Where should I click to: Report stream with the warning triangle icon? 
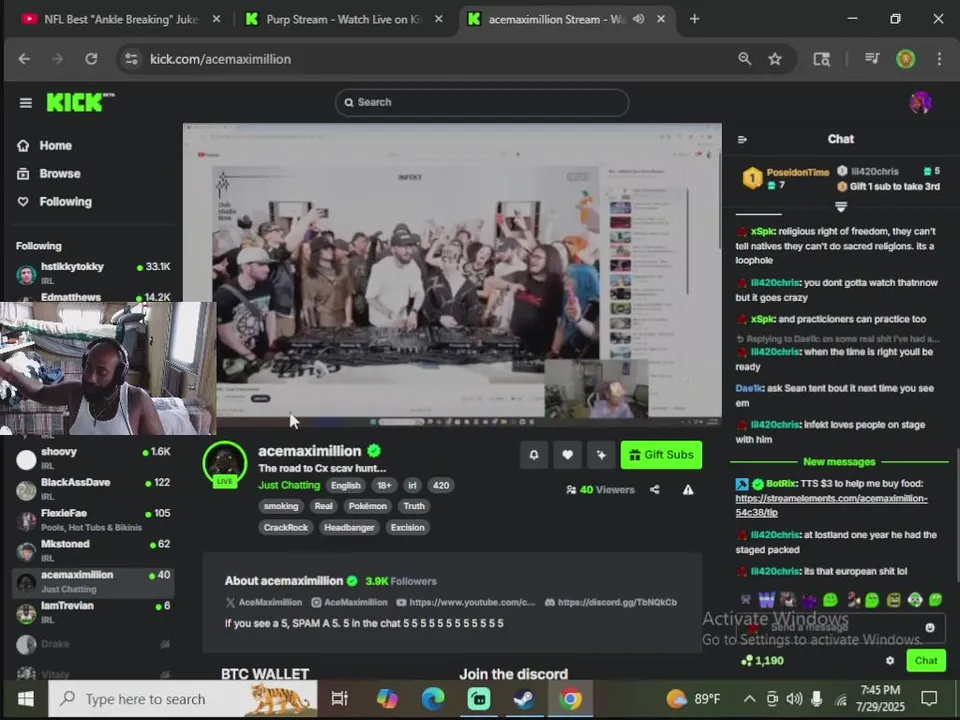point(688,490)
